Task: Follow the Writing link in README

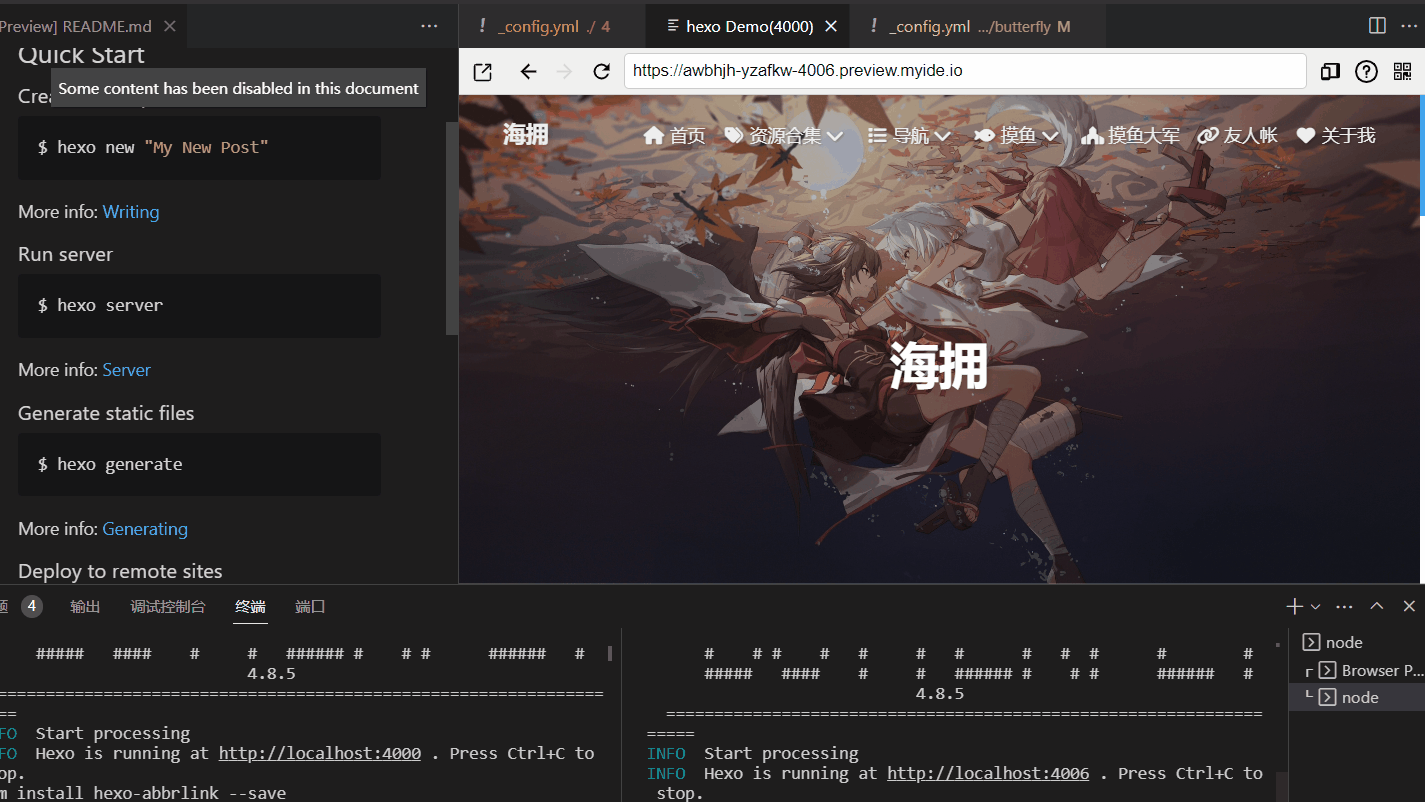Action: (131, 212)
